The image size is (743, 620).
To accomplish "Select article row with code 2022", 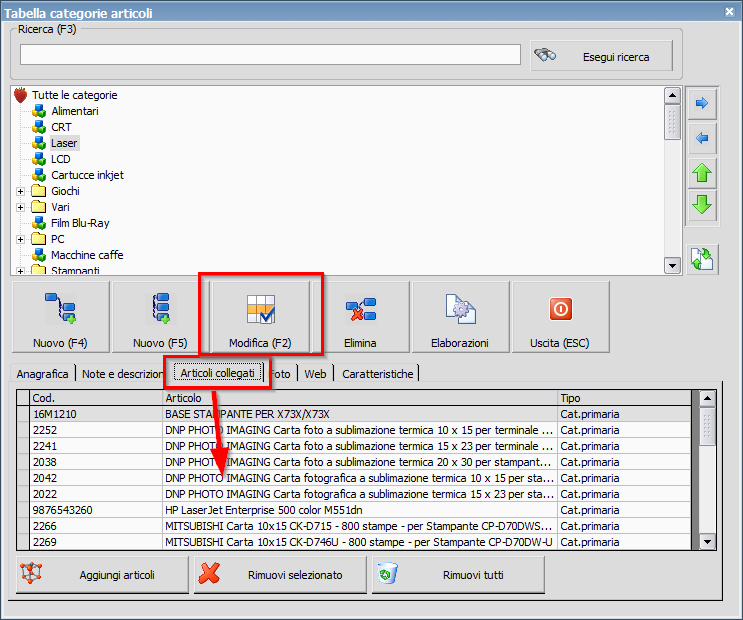I will pos(354,494).
